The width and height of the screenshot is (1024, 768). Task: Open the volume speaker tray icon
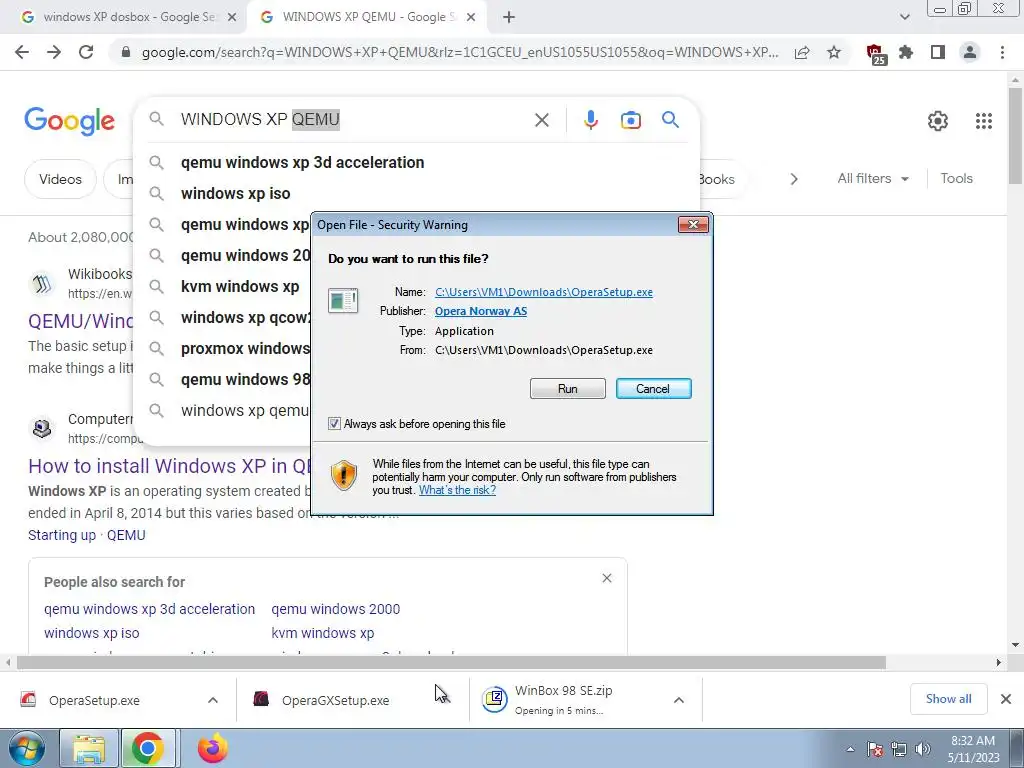click(x=922, y=749)
